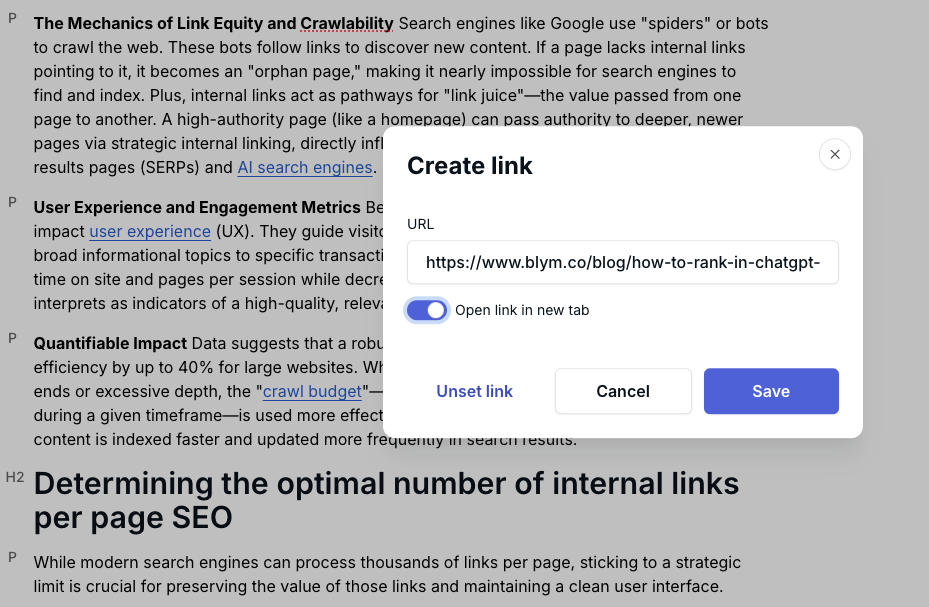Click the P marker beside Quantifiable Impact
Viewport: 929px width, 607px height.
pos(12,338)
